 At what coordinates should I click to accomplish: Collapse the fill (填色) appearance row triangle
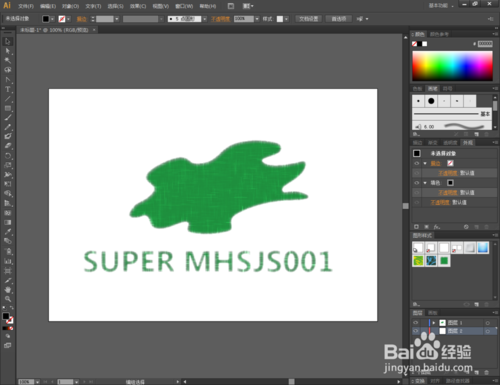click(x=425, y=183)
